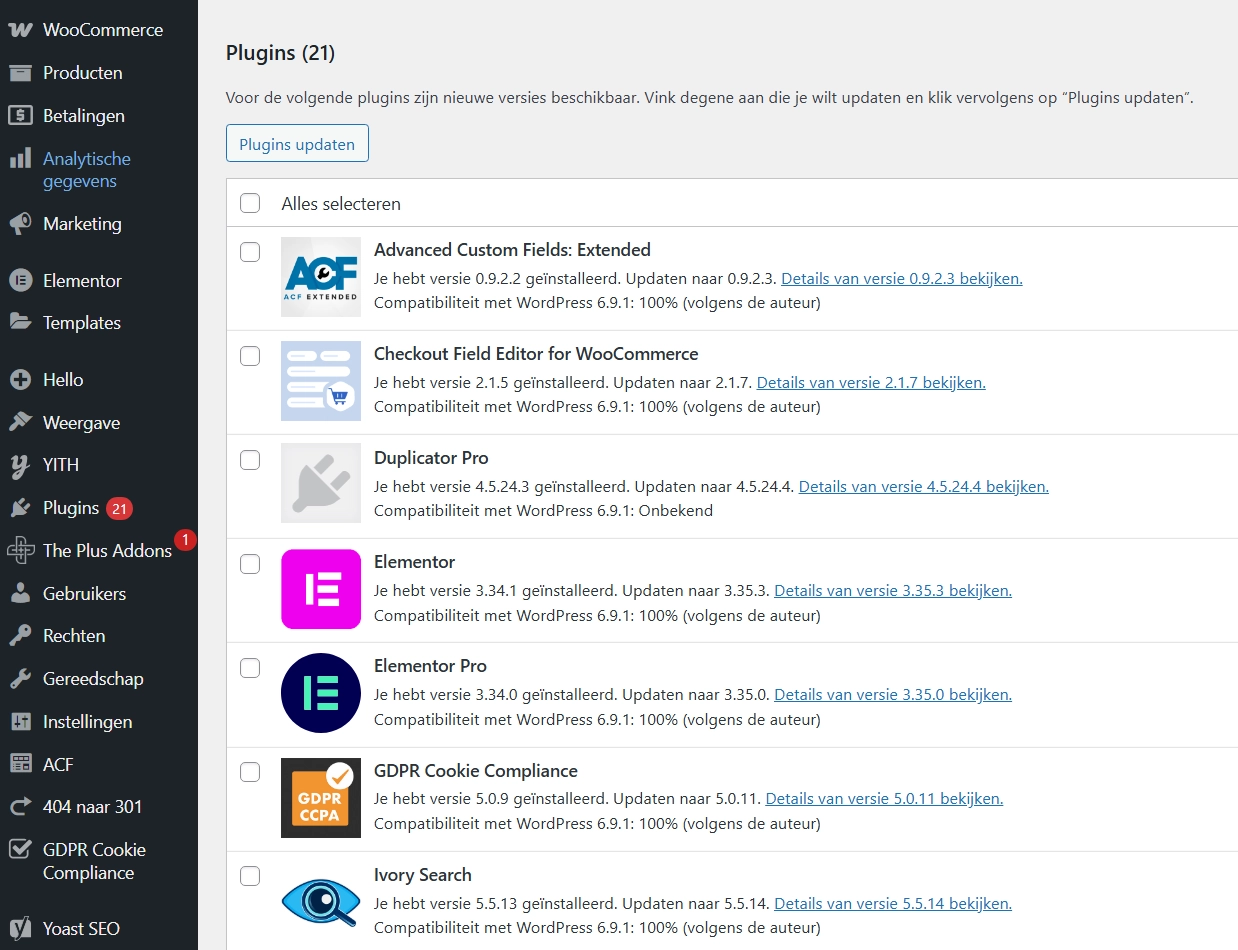Enable the Ivory Search checkbox
Screen dimensions: 1238x950
[250, 877]
